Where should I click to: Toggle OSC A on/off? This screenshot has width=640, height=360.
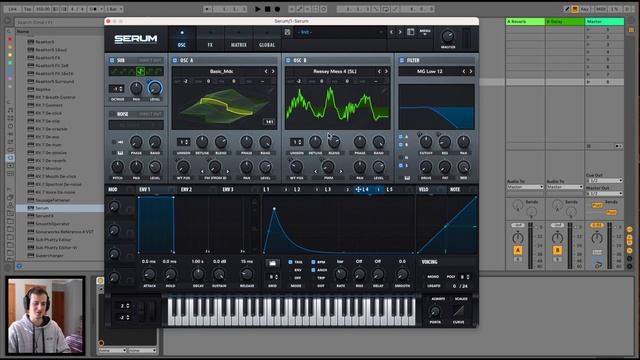point(175,60)
